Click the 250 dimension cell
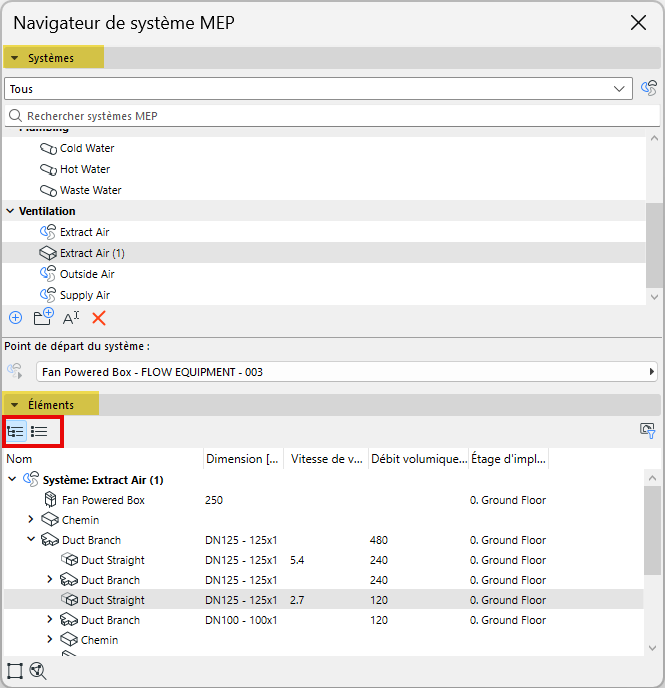Viewport: 665px width, 688px height. coord(214,500)
